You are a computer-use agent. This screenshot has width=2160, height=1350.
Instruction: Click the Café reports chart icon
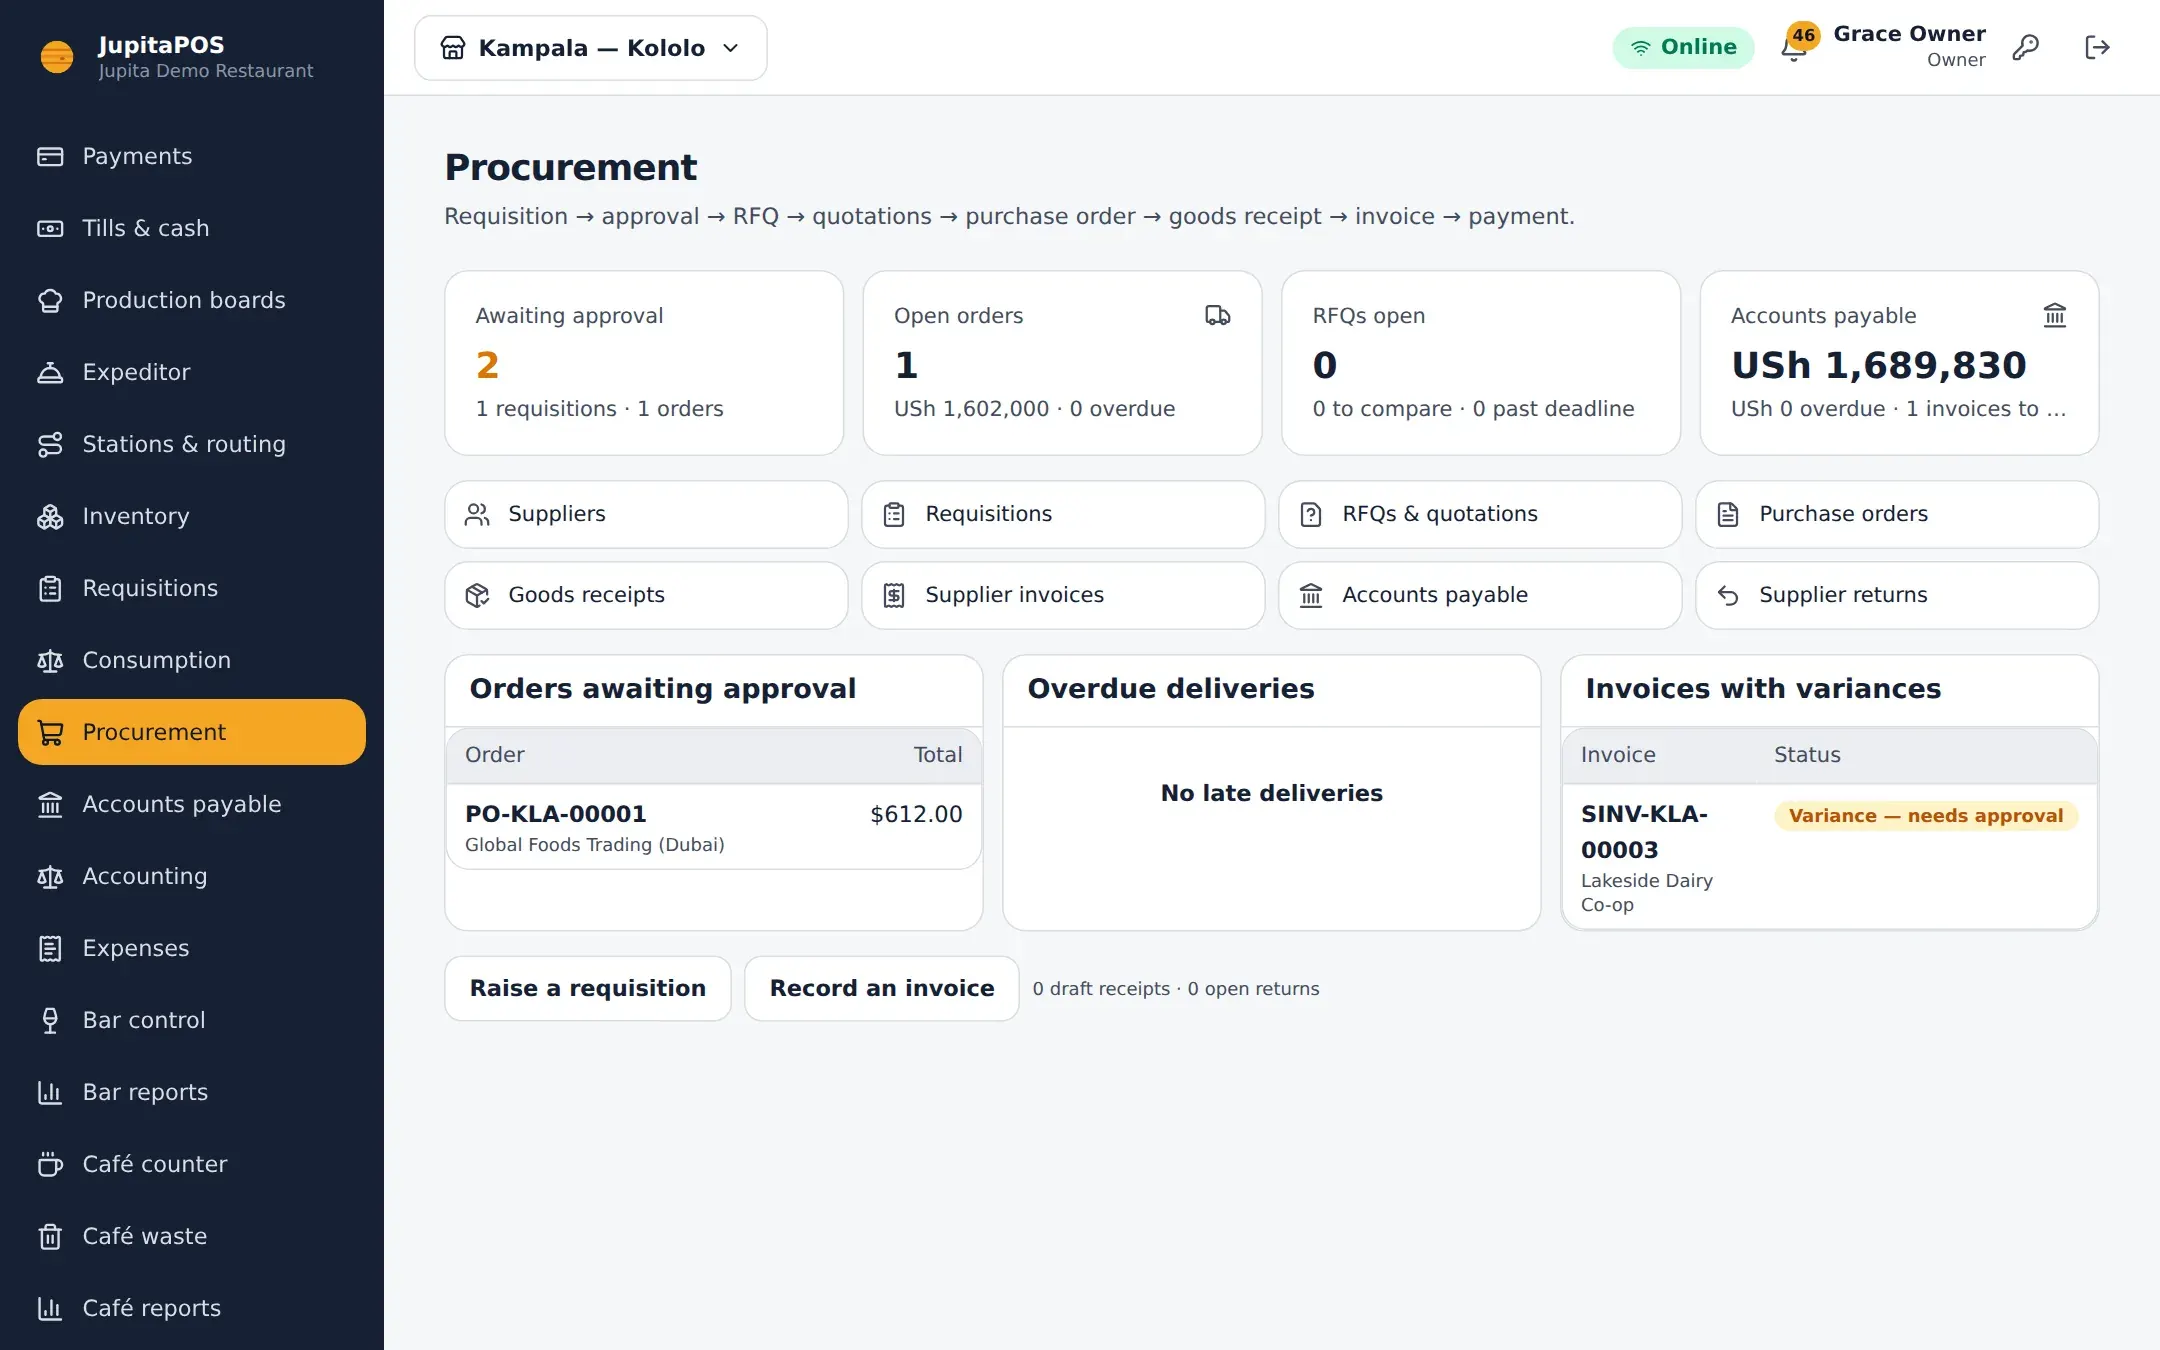click(x=50, y=1308)
